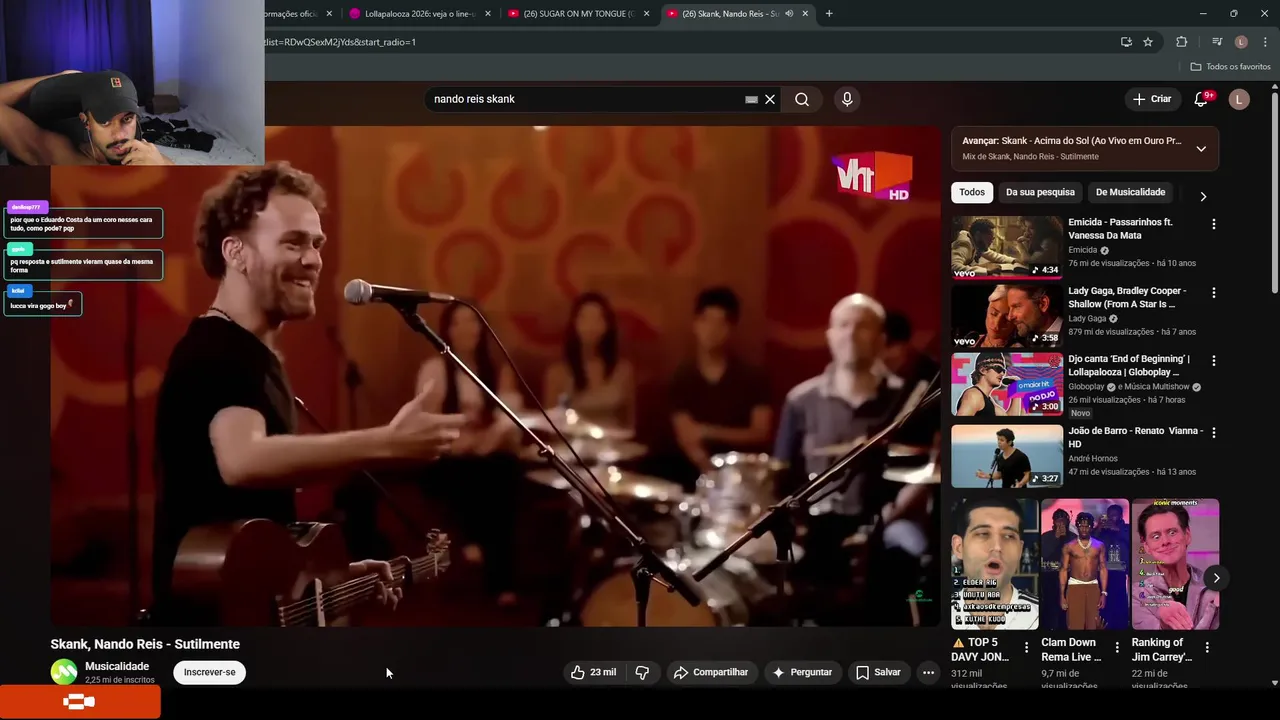
Task: Show more filter chips with the right arrow
Action: pyautogui.click(x=1203, y=196)
